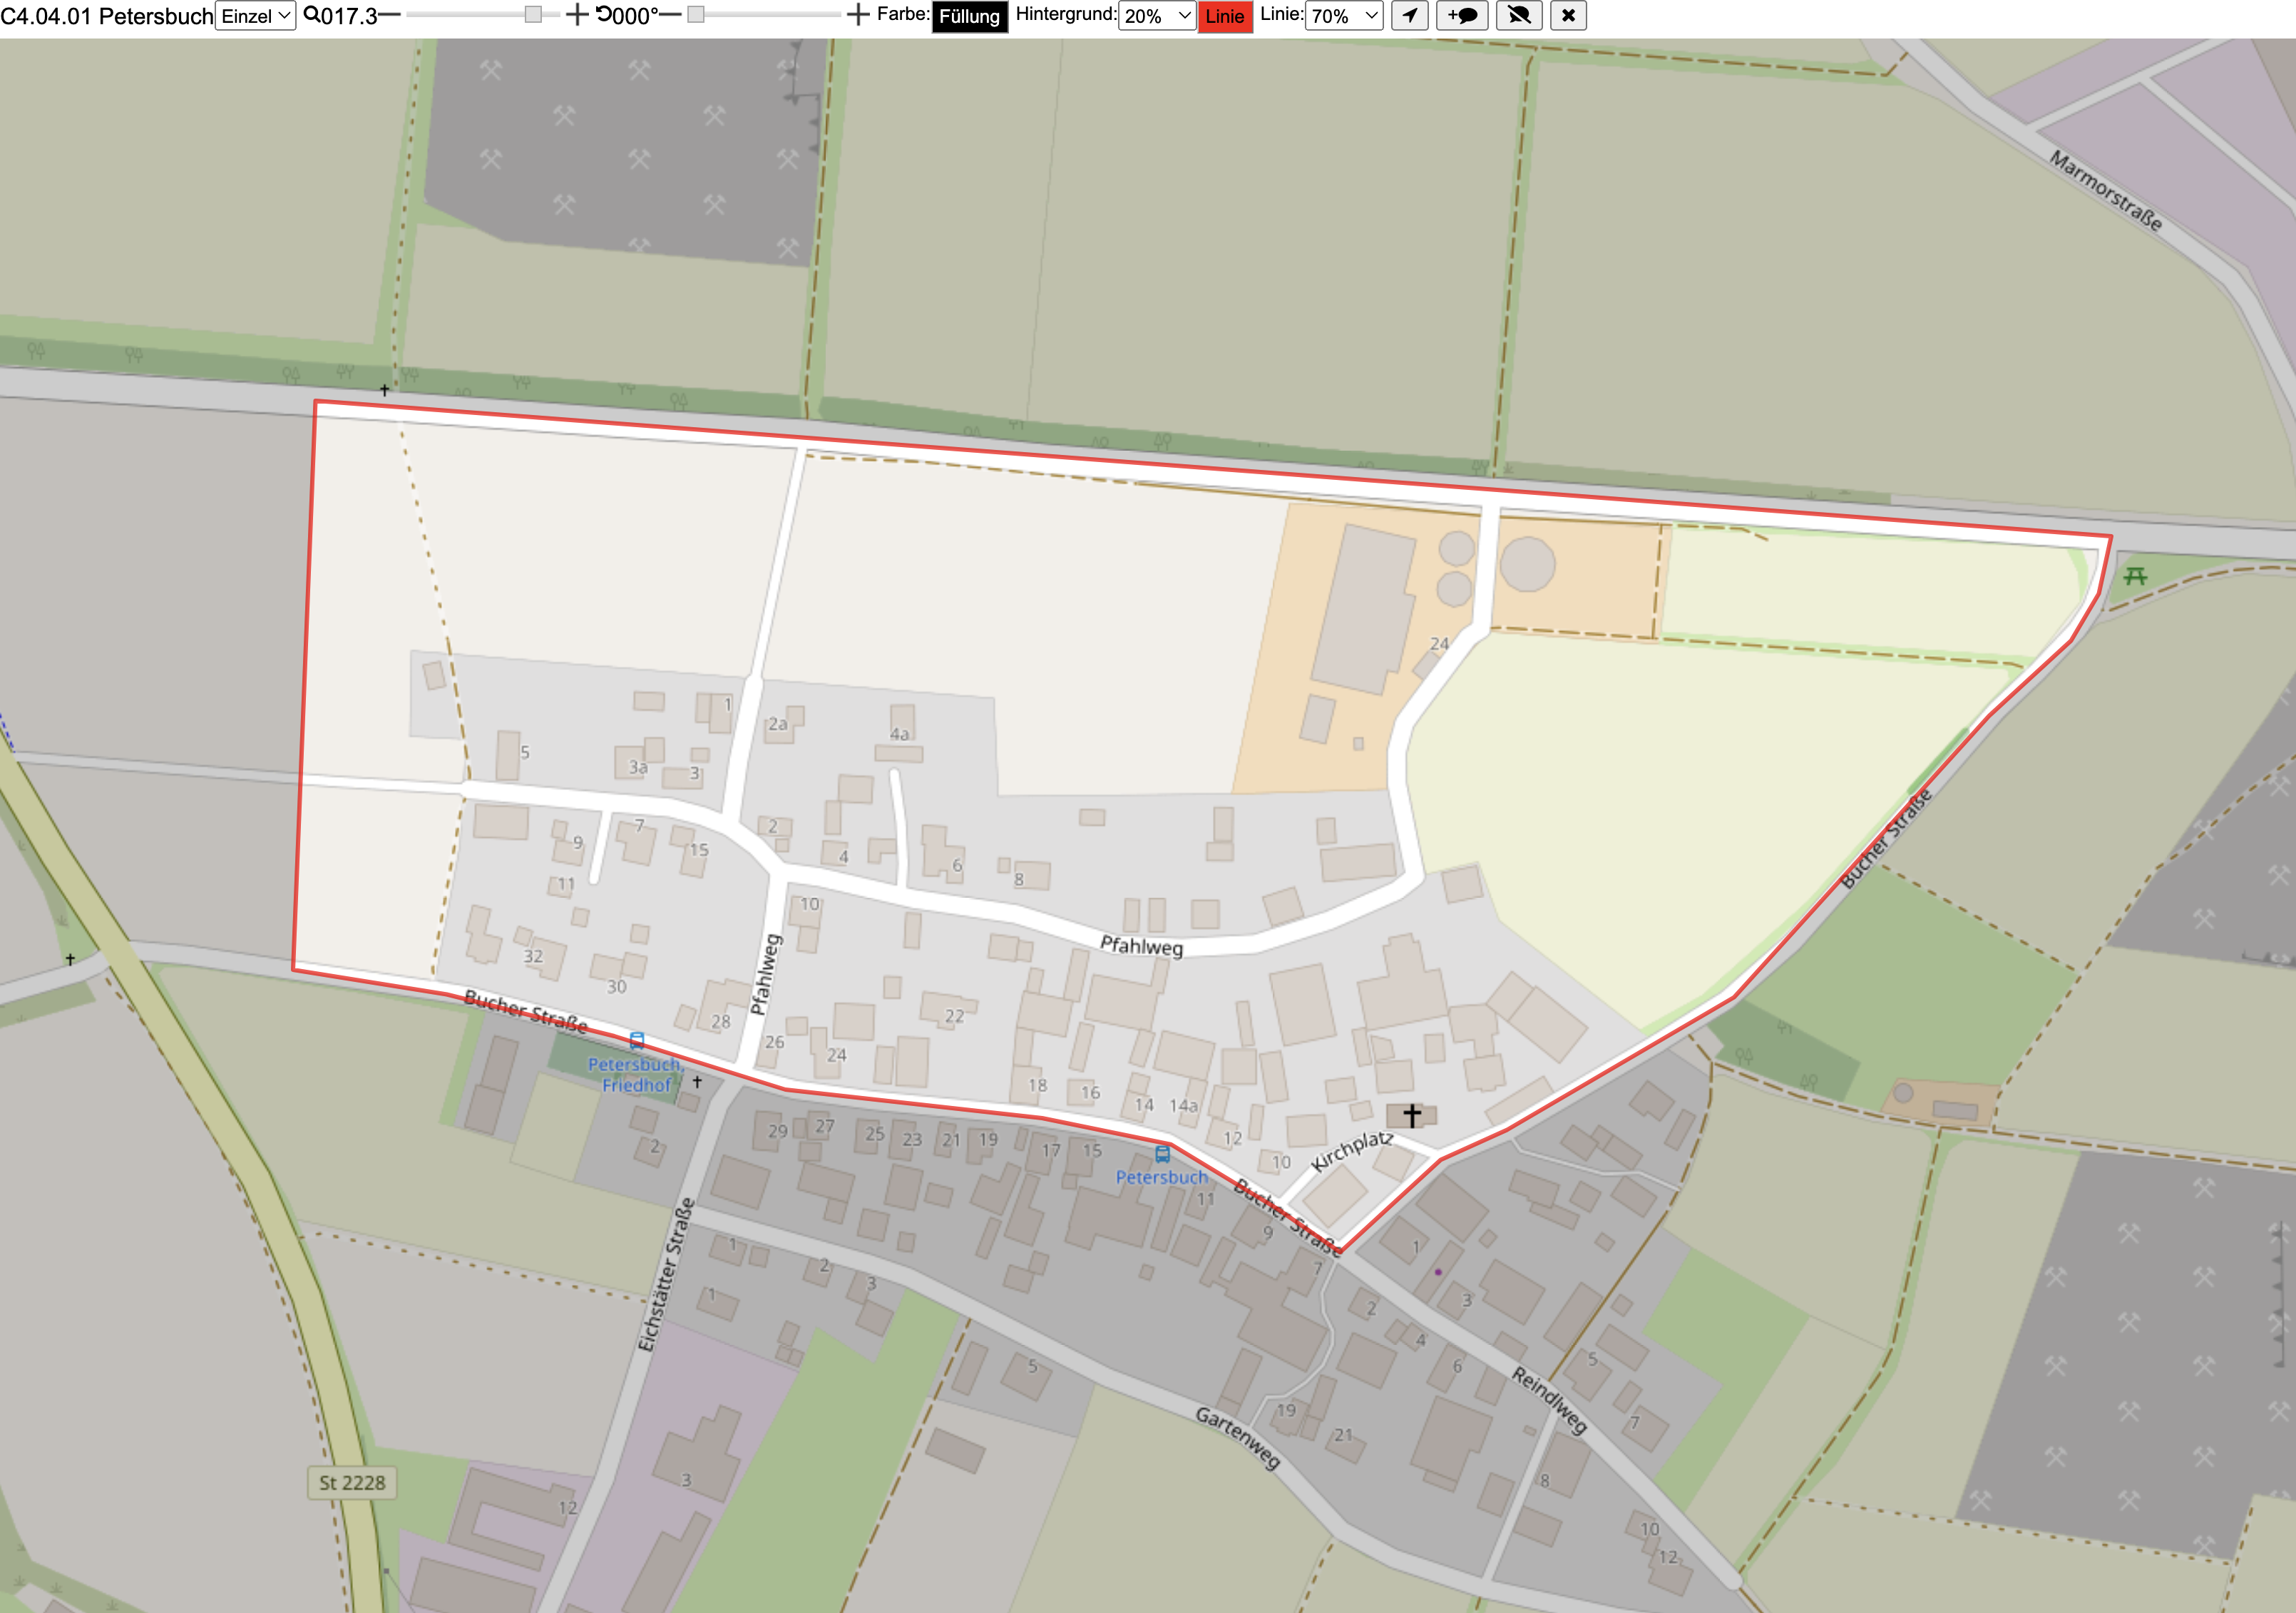Open the Hintergrund 20% dropdown
Screen dimensions: 2296x1613
[1157, 16]
